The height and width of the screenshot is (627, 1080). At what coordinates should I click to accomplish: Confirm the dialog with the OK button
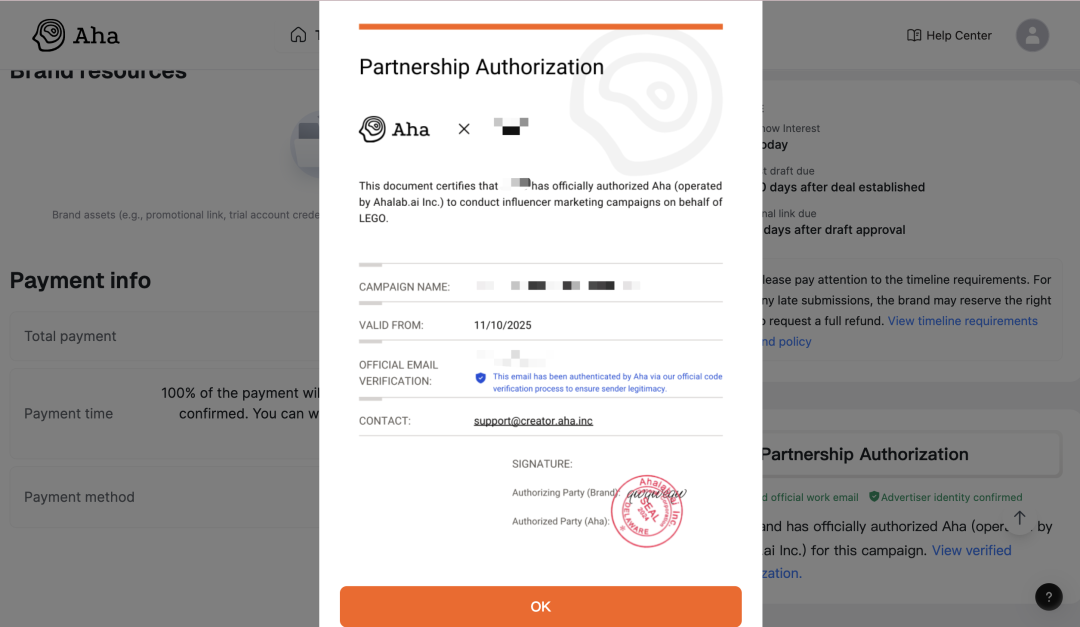click(540, 606)
